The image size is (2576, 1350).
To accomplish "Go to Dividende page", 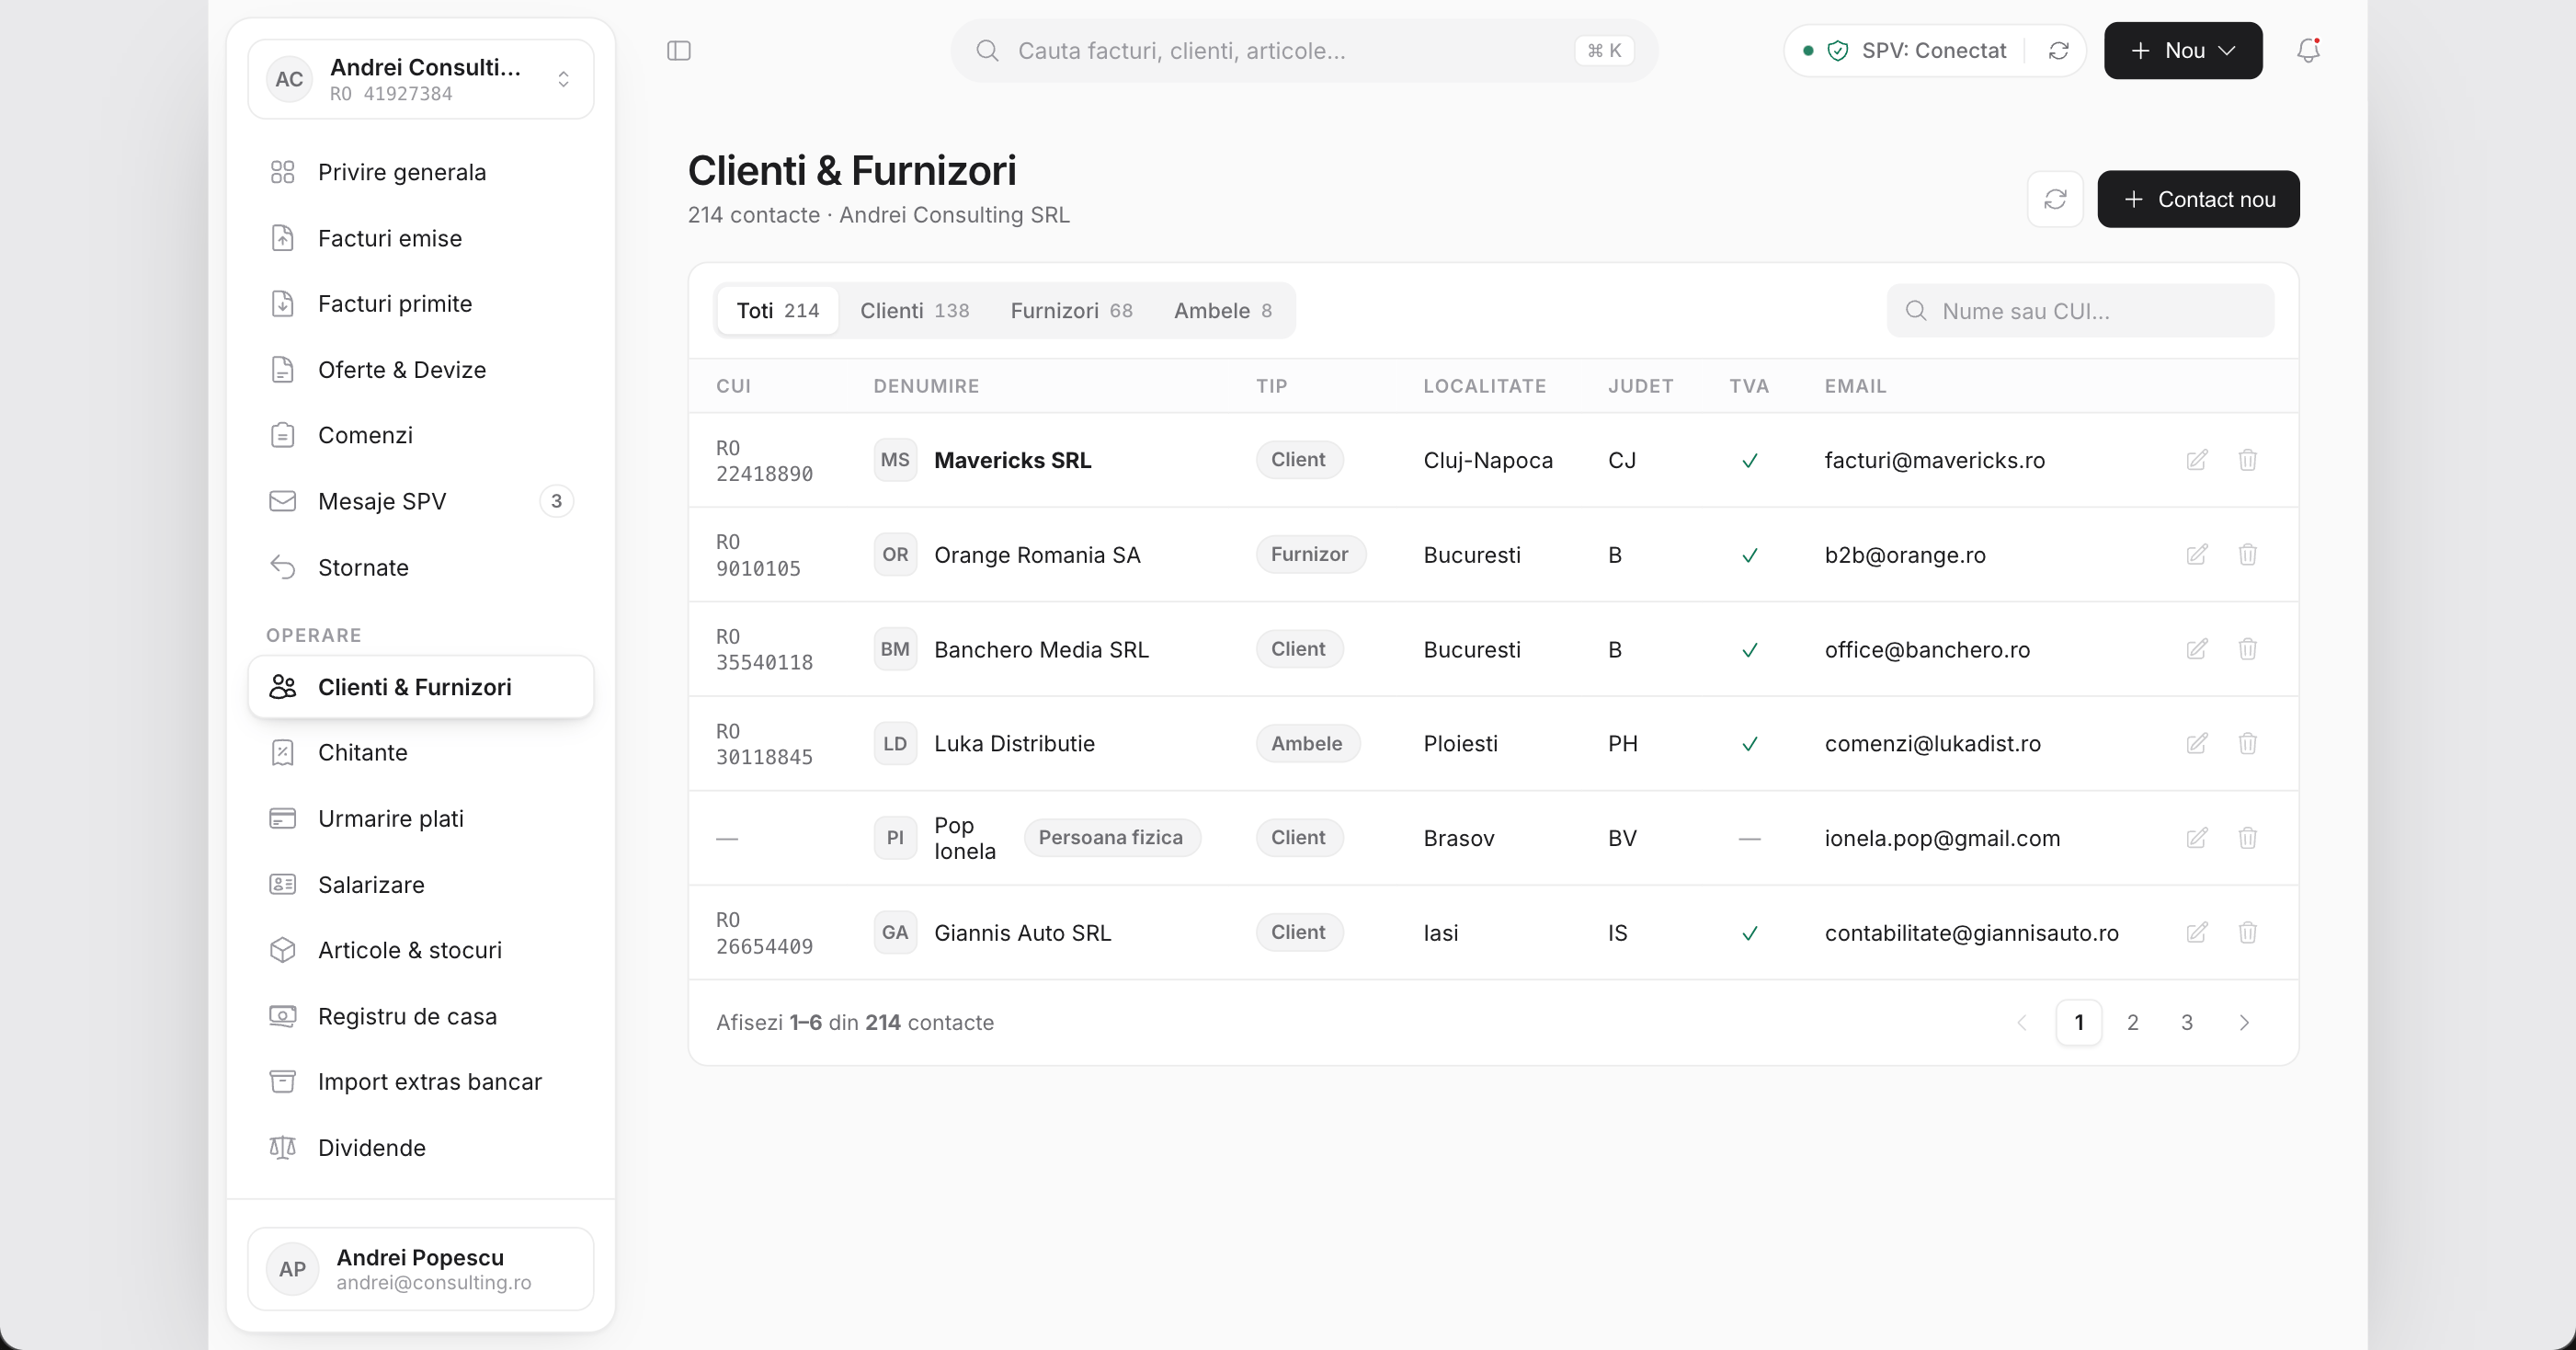I will pyautogui.click(x=421, y=1148).
